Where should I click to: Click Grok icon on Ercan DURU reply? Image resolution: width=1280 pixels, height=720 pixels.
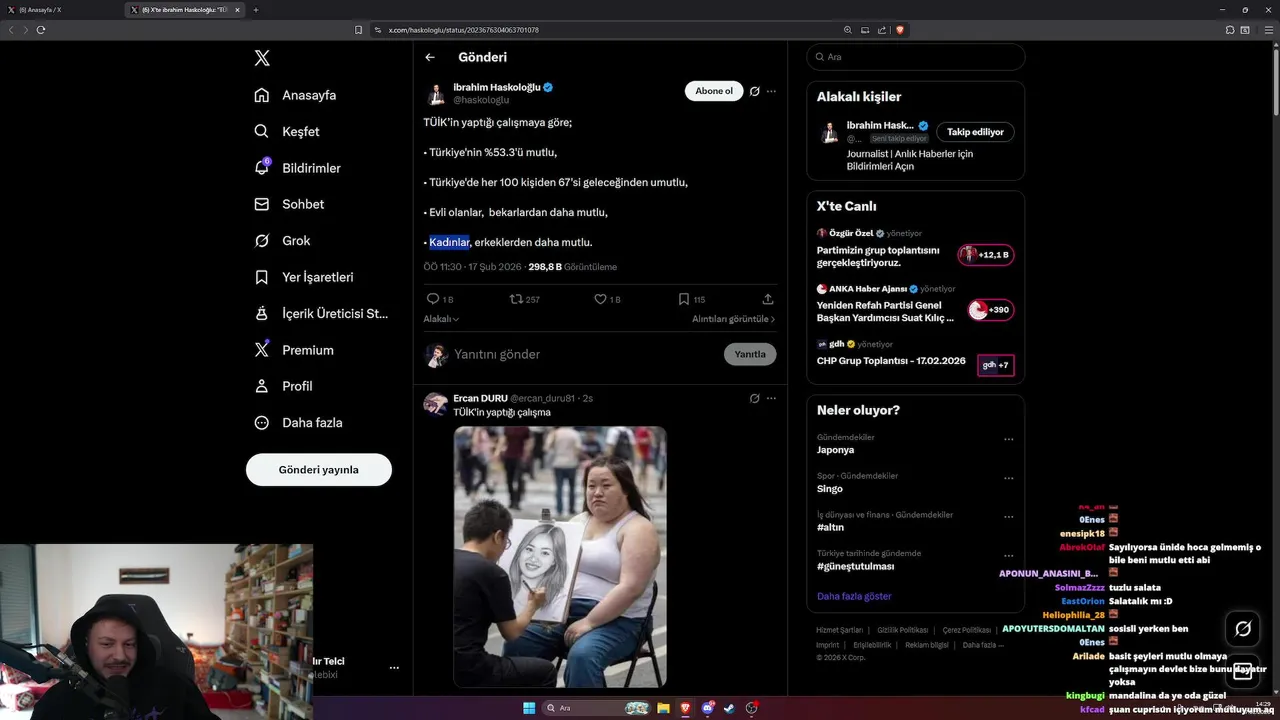[755, 398]
